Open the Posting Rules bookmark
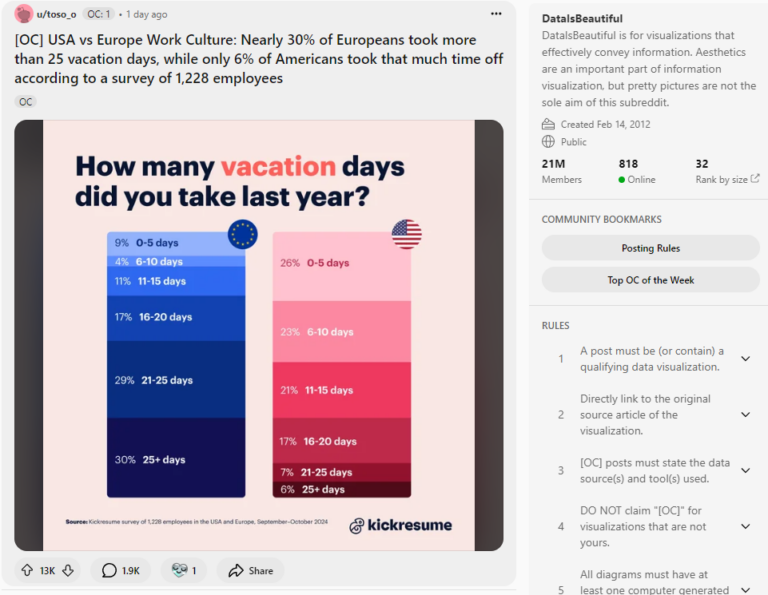The width and height of the screenshot is (768, 595). click(650, 248)
